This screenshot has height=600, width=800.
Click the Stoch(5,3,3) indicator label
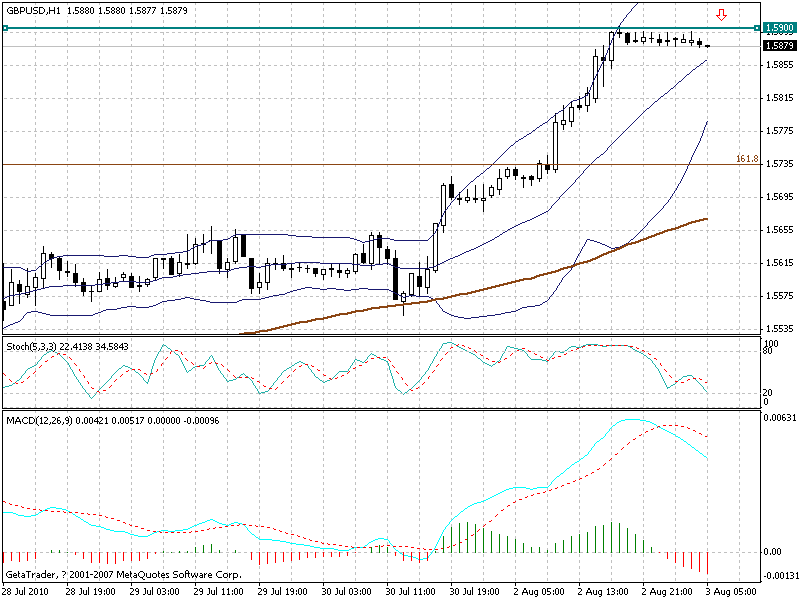coord(32,346)
